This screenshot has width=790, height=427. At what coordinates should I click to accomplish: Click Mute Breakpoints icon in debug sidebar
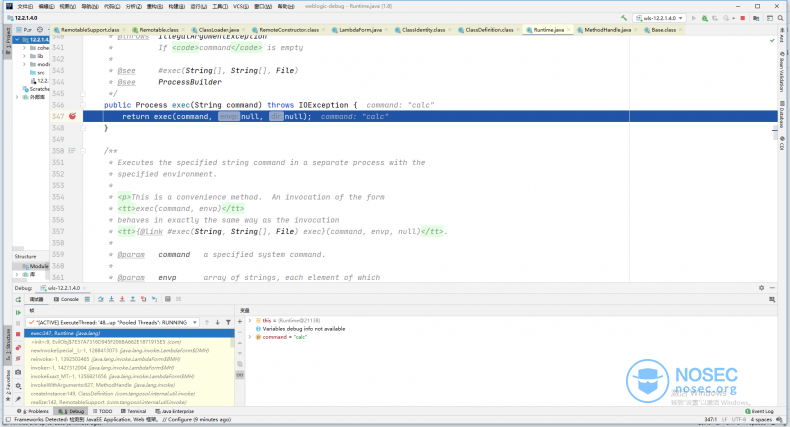[x=18, y=359]
